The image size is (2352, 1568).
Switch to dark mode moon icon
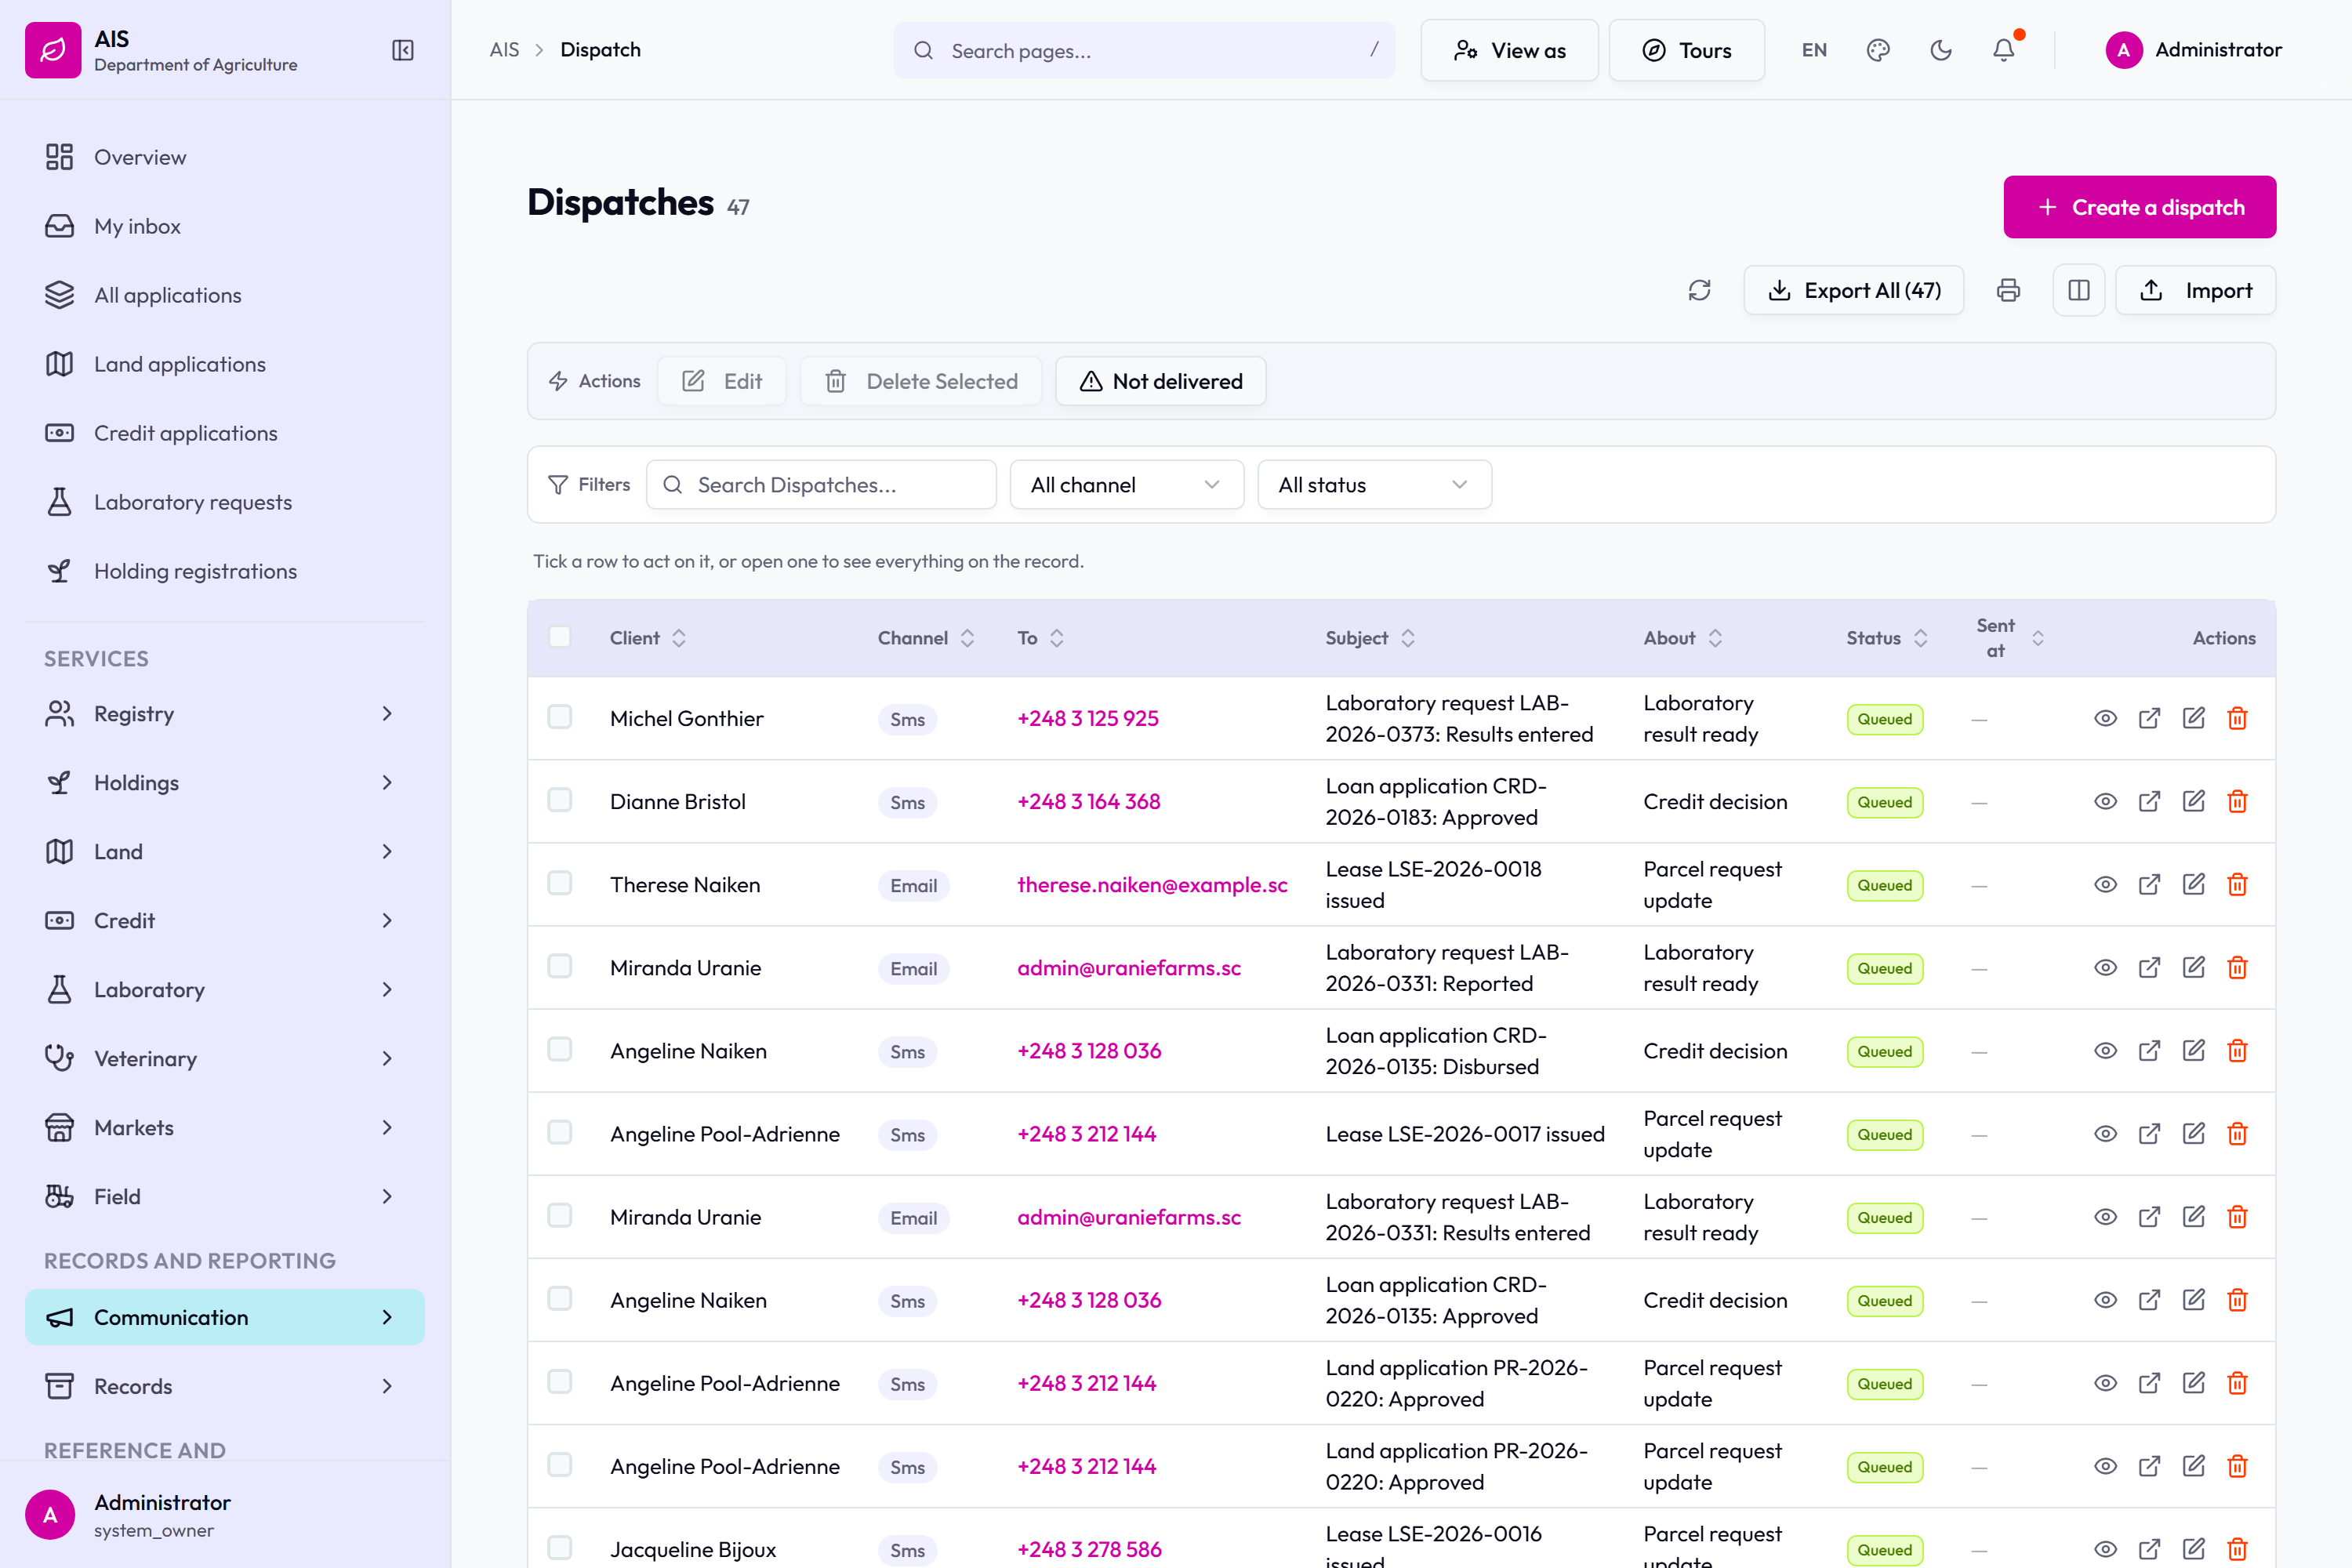point(1941,50)
